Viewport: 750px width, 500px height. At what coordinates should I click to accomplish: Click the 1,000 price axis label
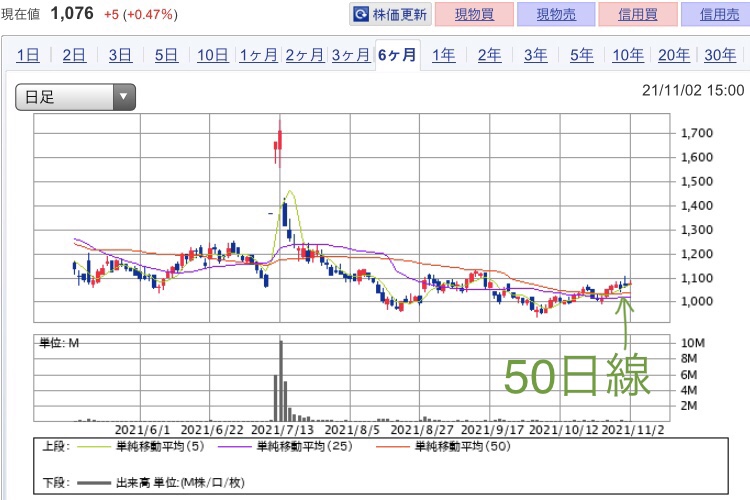[697, 301]
